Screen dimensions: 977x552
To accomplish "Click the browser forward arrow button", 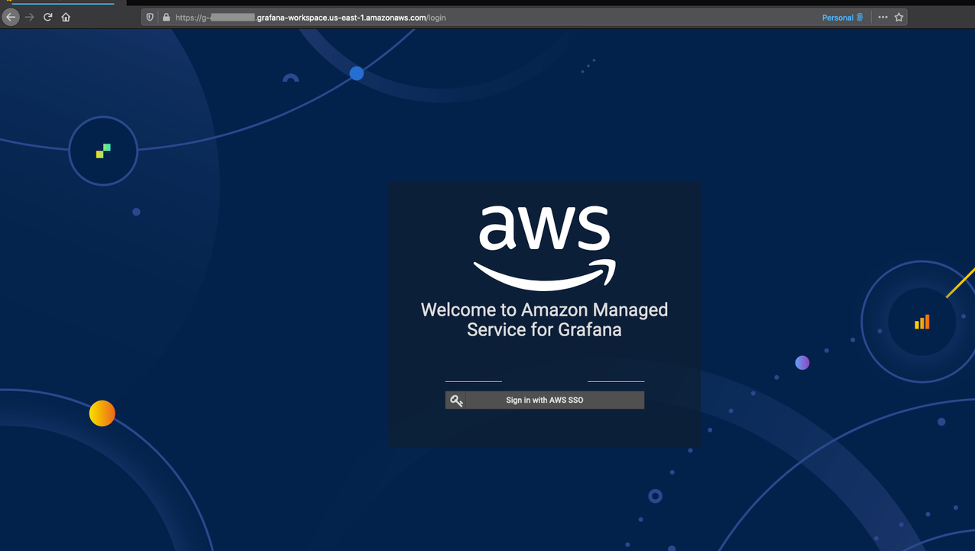I will coord(29,17).
